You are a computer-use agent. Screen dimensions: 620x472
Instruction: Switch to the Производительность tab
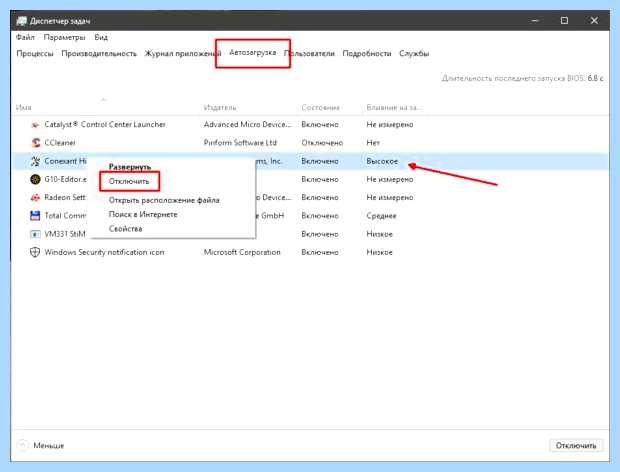pyautogui.click(x=99, y=53)
